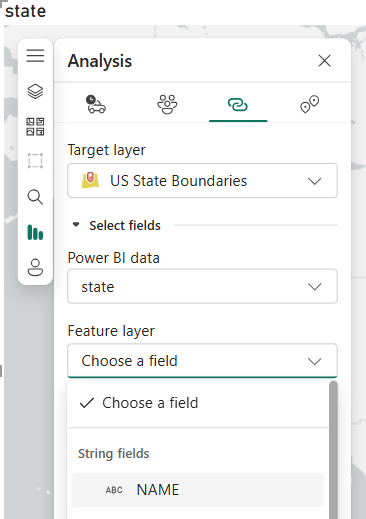Open the Layers list icon
Screen dimensions: 366x519
[x=35, y=91]
